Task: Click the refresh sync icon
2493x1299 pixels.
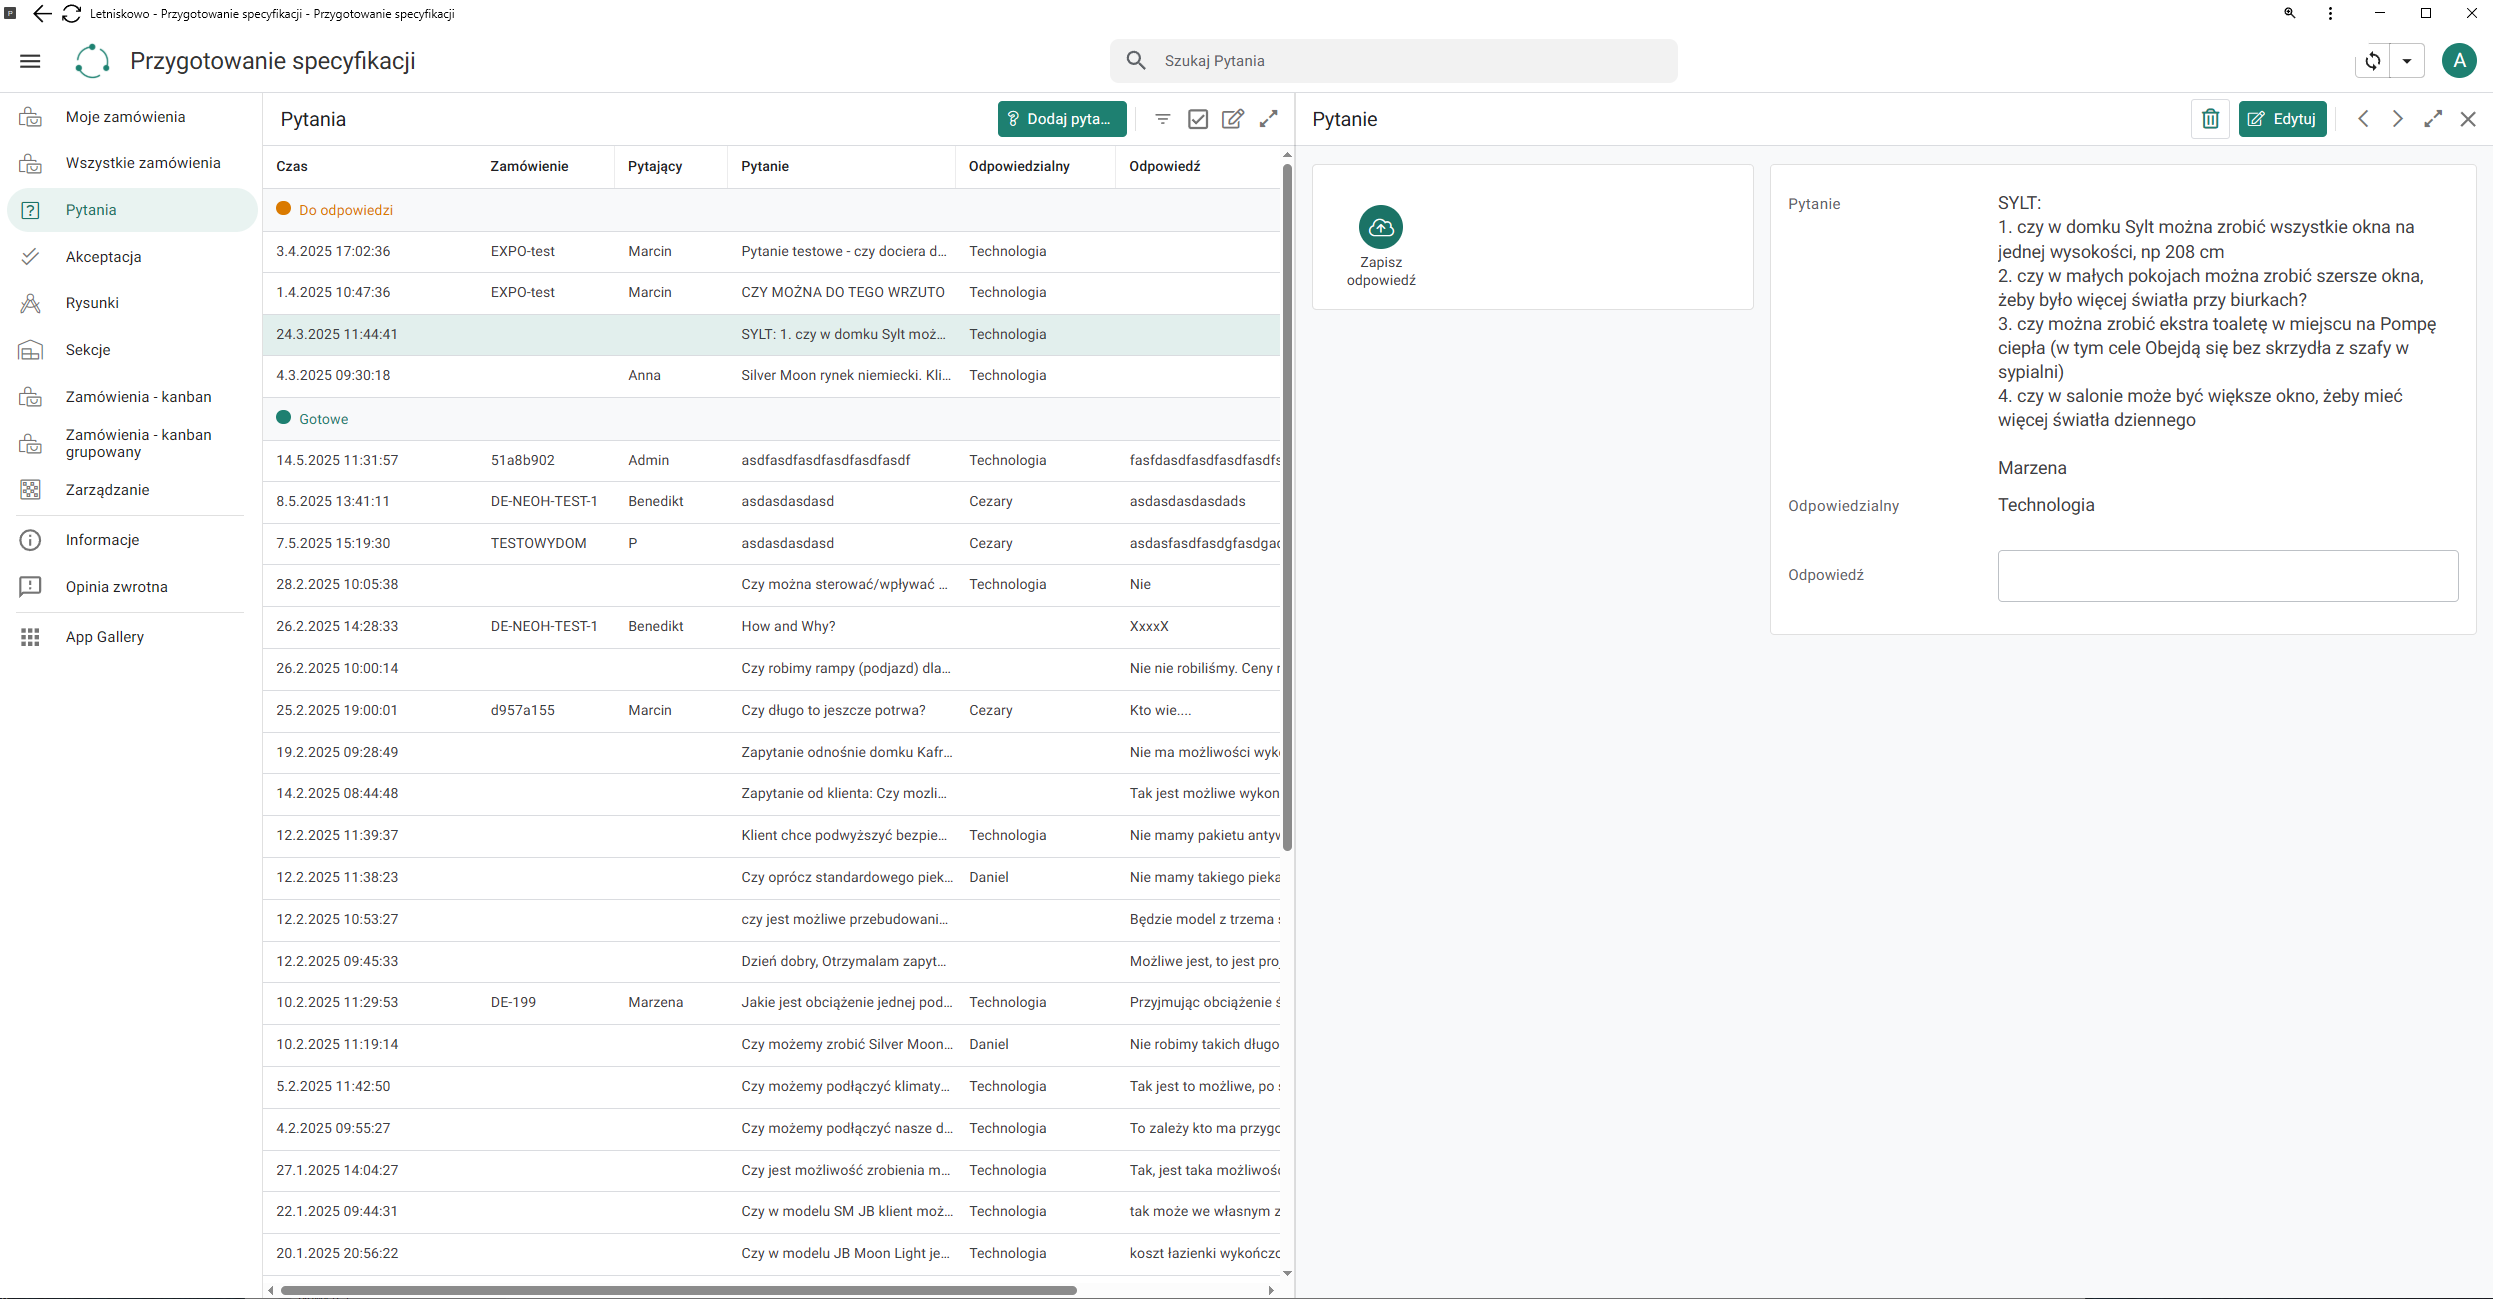Action: pyautogui.click(x=2372, y=61)
